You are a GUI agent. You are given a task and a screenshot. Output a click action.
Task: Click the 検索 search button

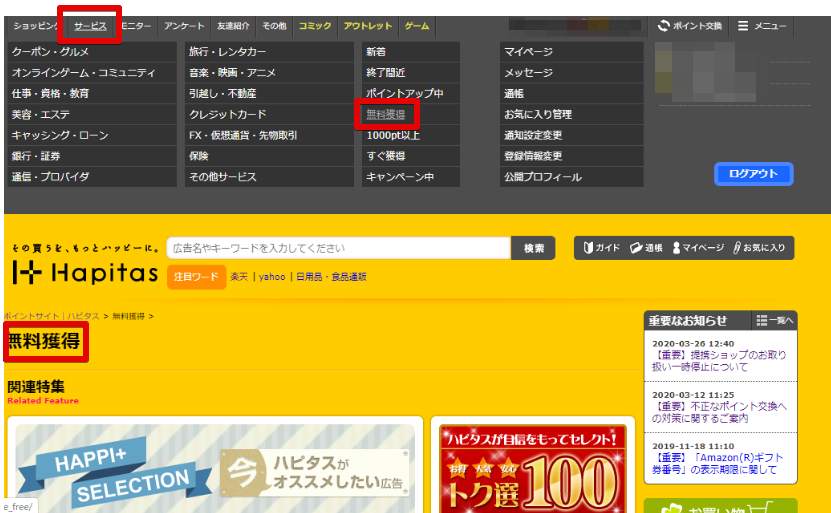(533, 248)
